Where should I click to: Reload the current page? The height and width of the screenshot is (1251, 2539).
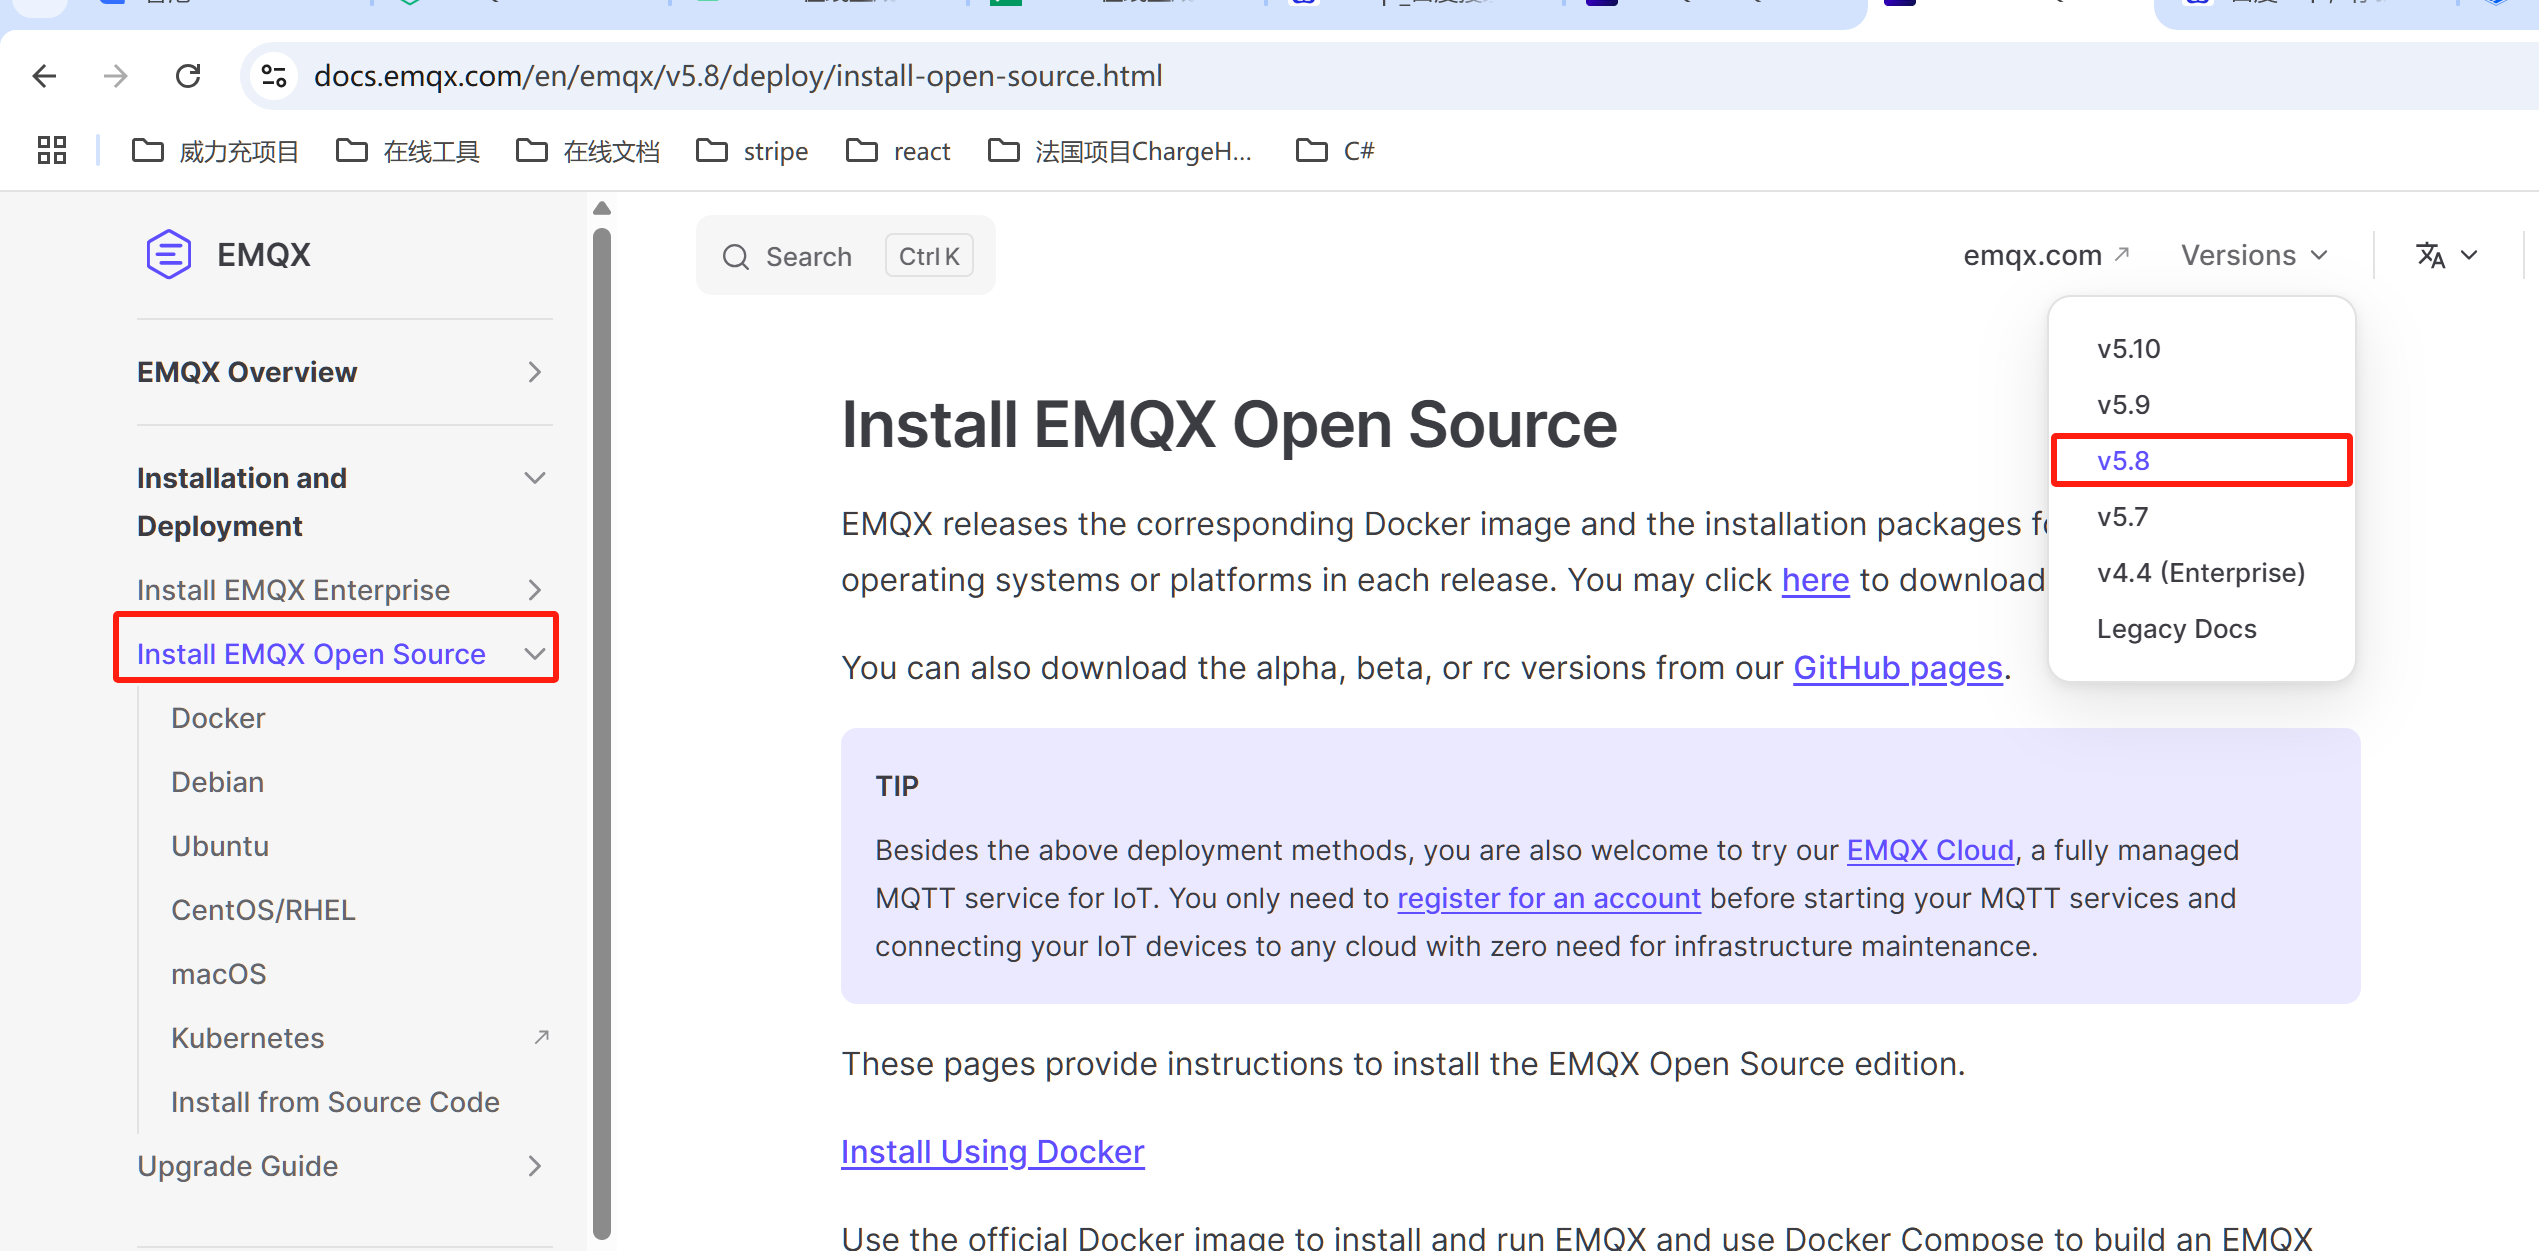click(188, 76)
